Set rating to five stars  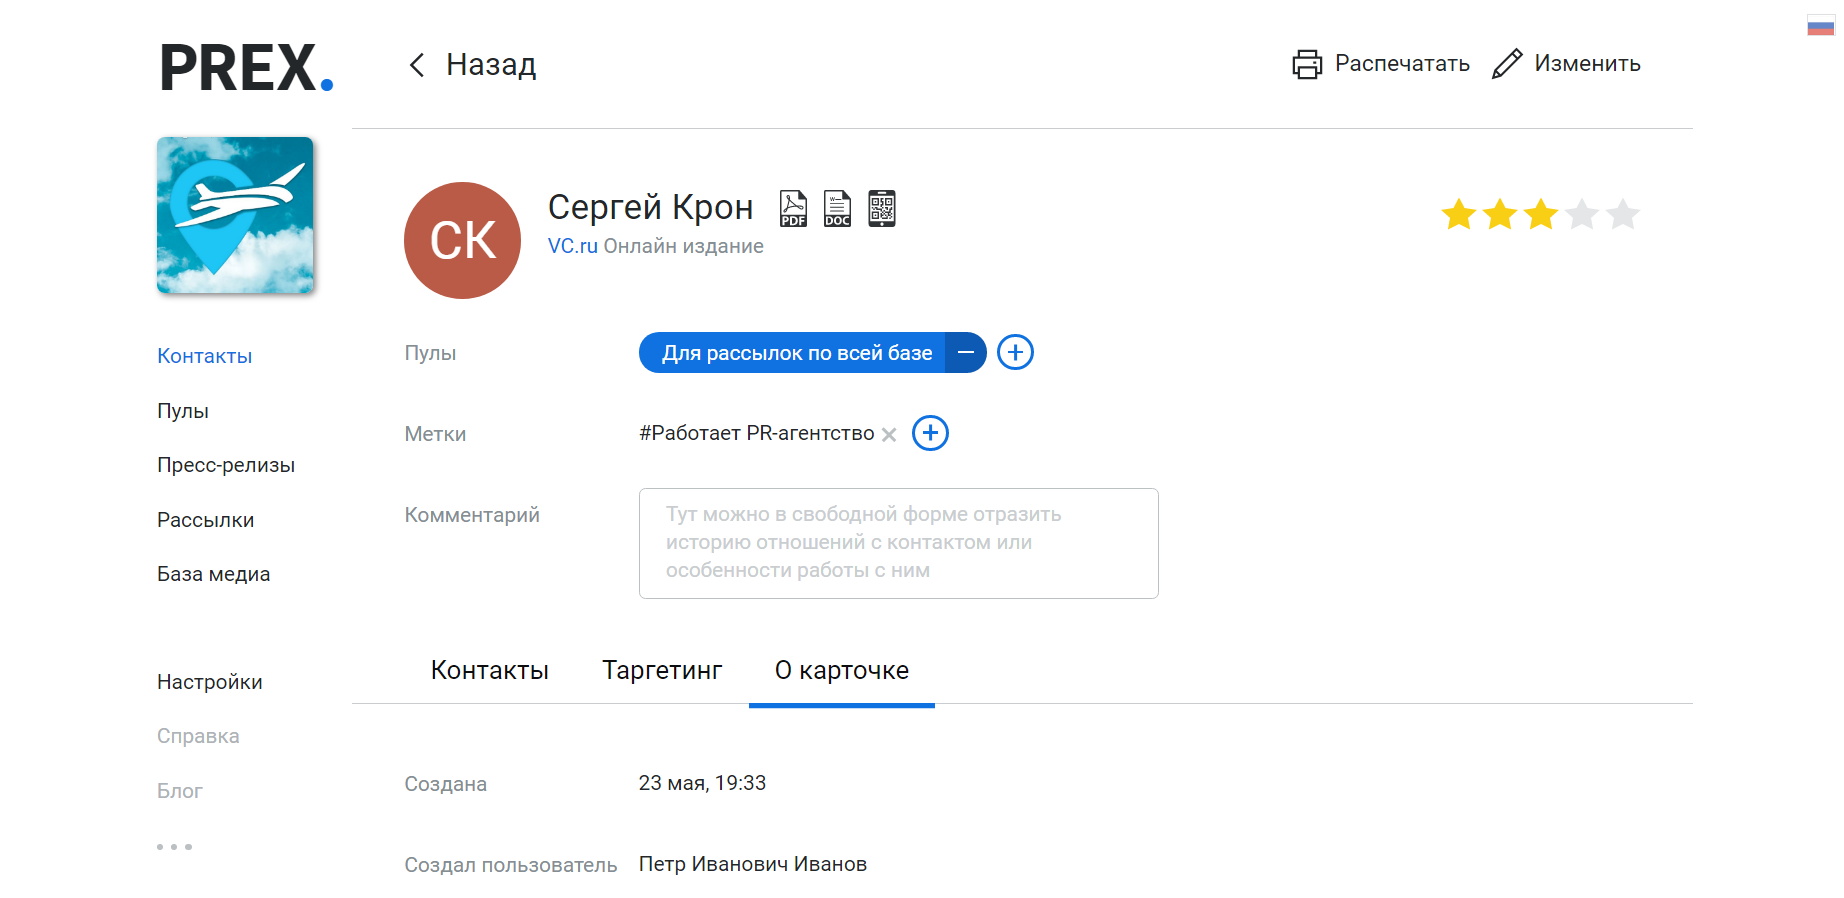(1622, 214)
